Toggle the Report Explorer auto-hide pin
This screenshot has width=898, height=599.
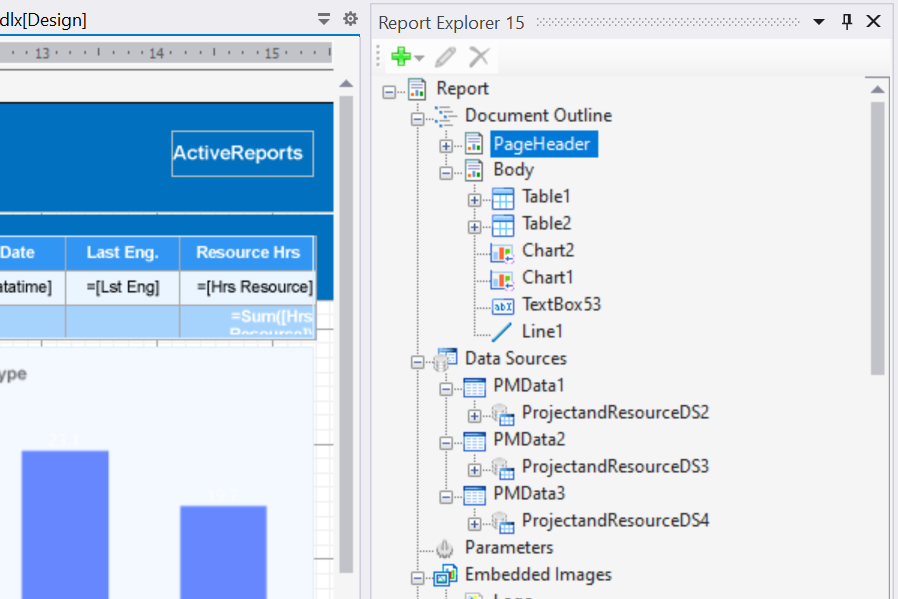846,22
